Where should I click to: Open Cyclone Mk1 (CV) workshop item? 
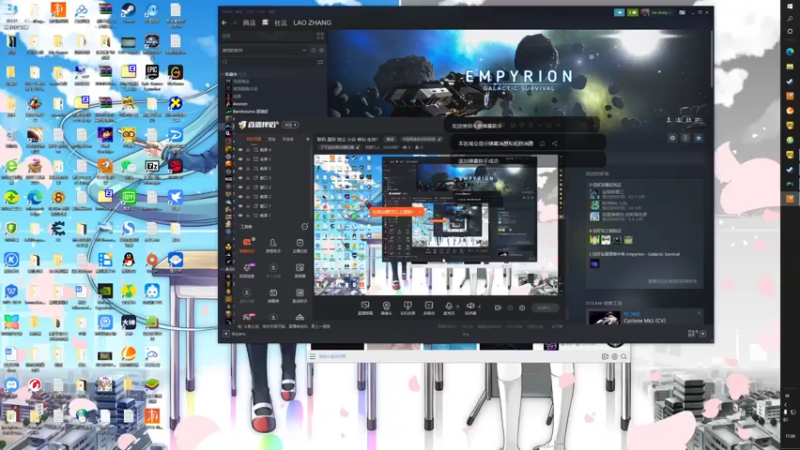[x=644, y=320]
